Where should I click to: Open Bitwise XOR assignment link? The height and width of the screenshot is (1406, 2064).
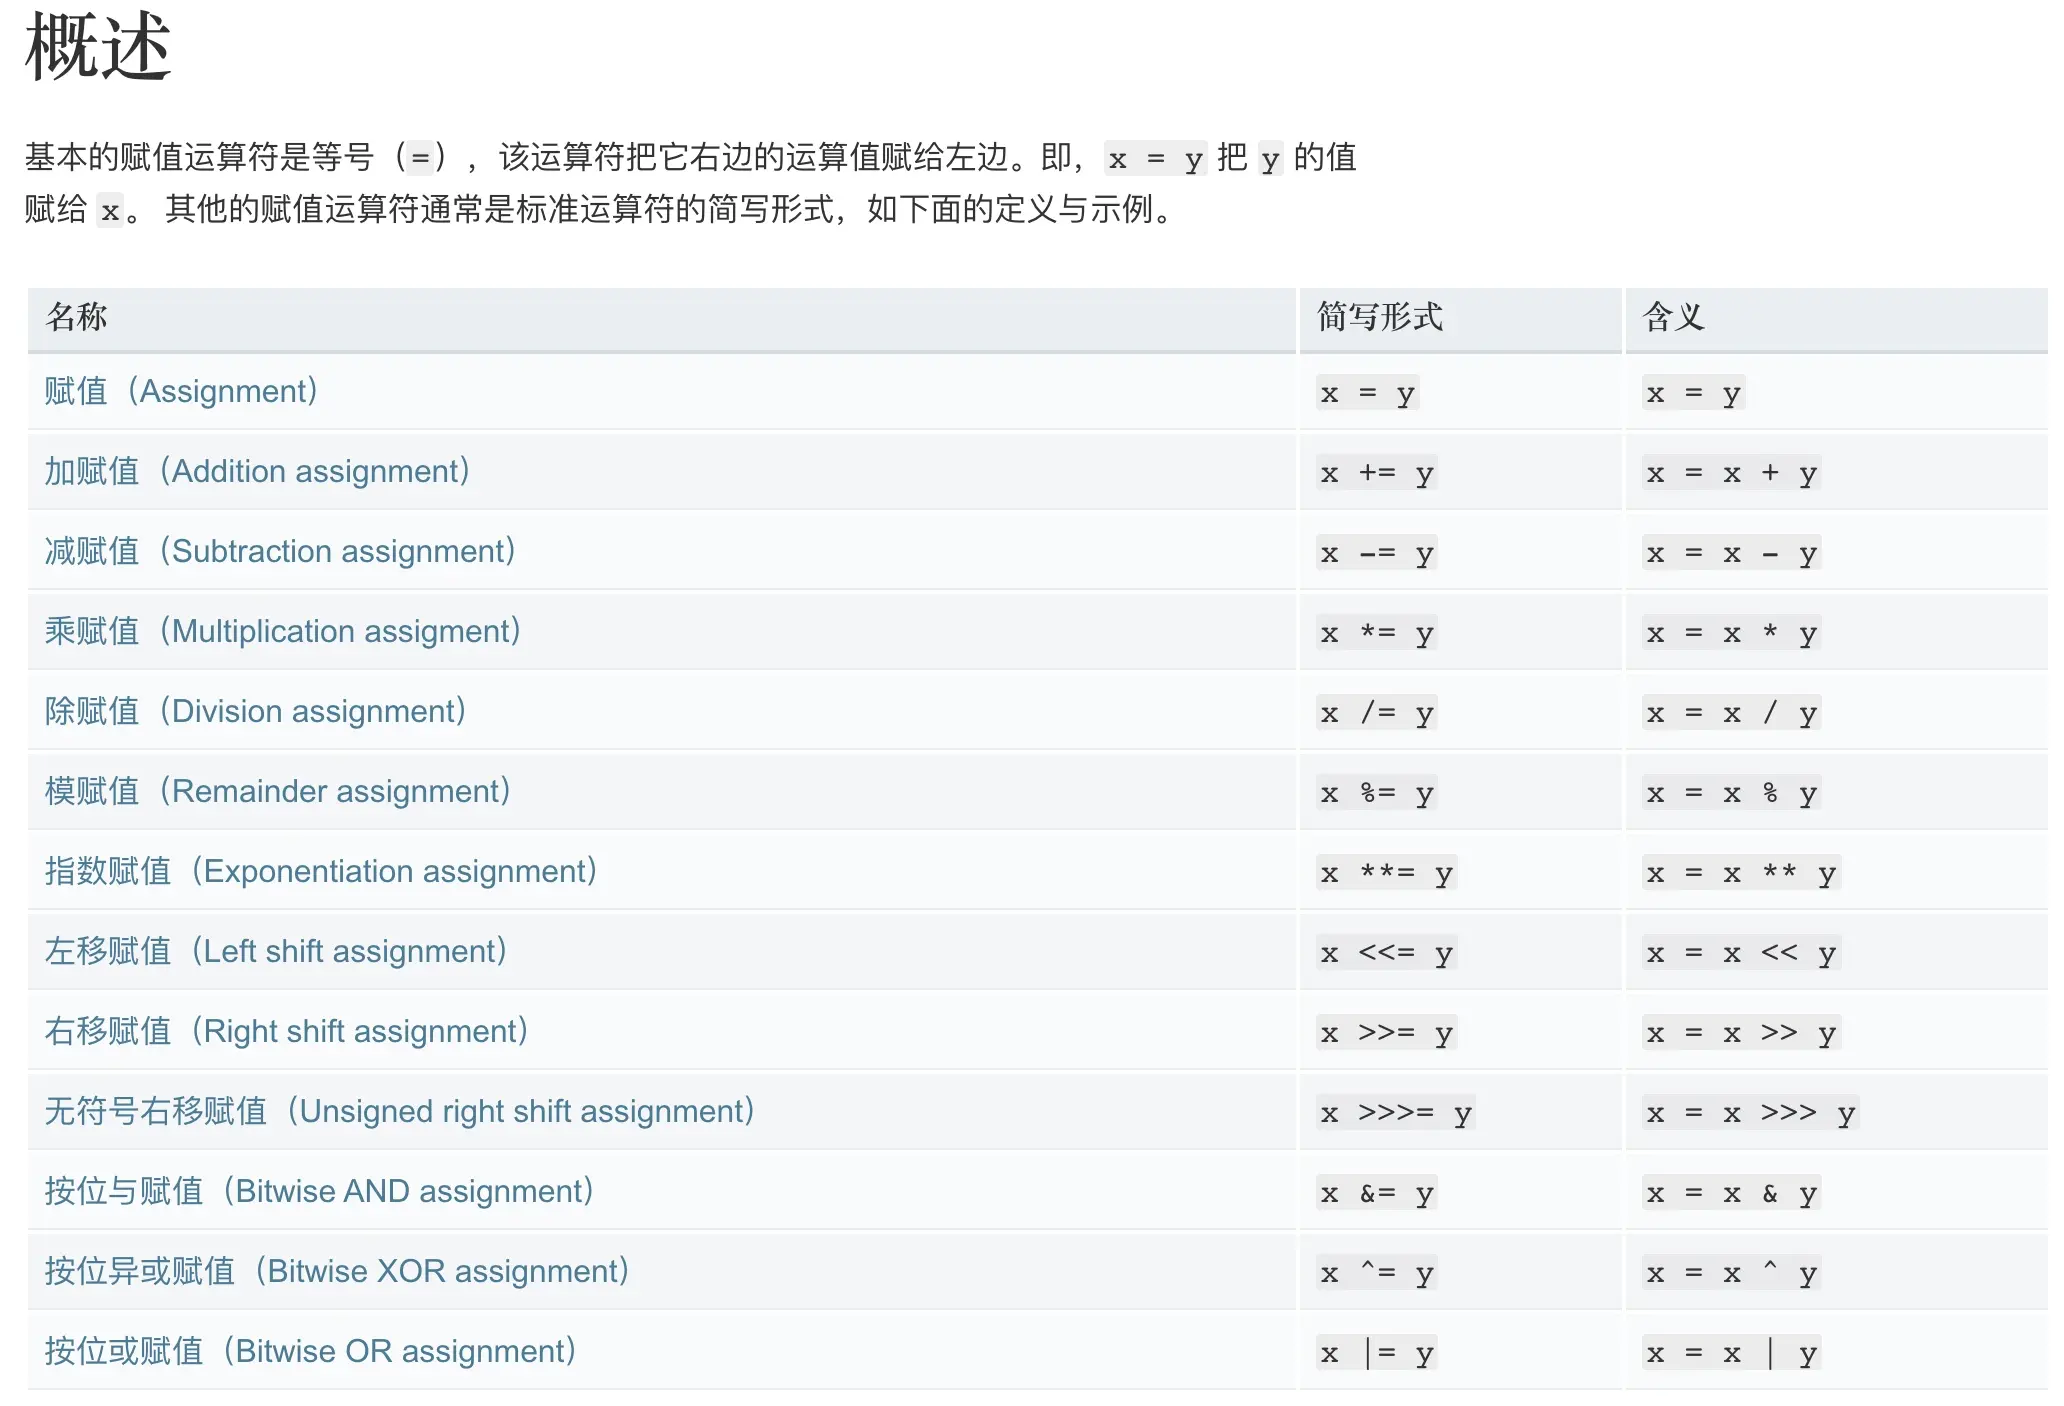pyautogui.click(x=337, y=1271)
